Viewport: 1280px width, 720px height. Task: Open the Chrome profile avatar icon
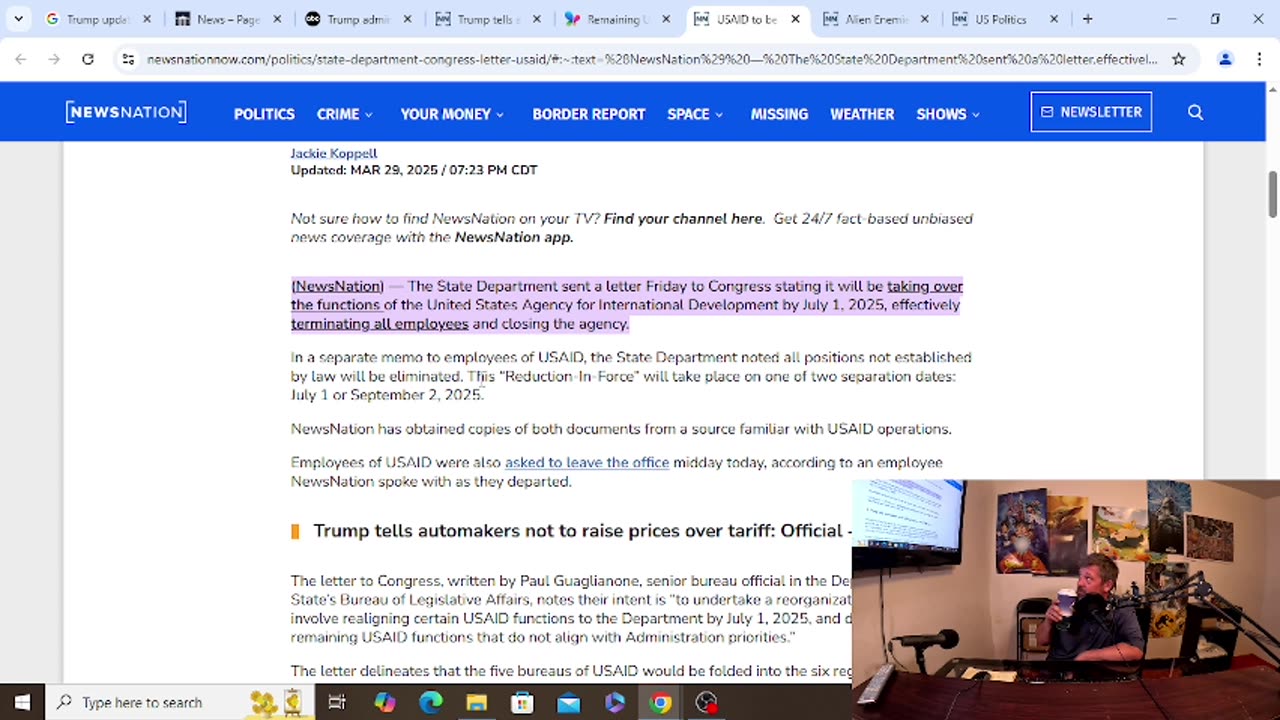[1225, 59]
